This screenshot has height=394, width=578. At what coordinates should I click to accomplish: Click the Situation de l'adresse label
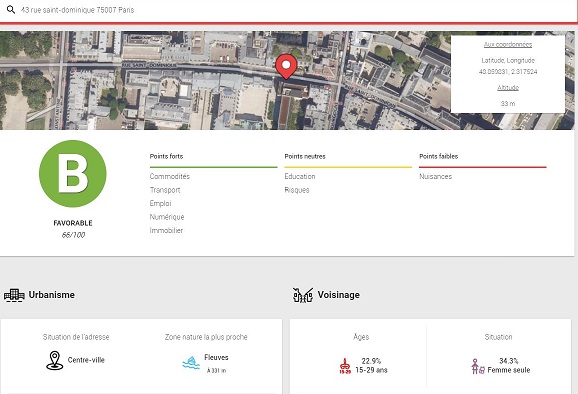pos(76,337)
